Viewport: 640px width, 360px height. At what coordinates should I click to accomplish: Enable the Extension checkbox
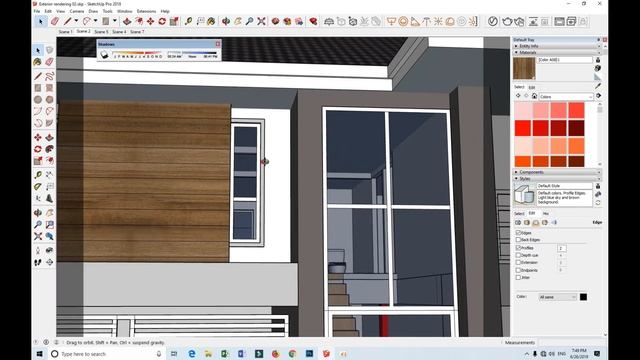pos(518,262)
